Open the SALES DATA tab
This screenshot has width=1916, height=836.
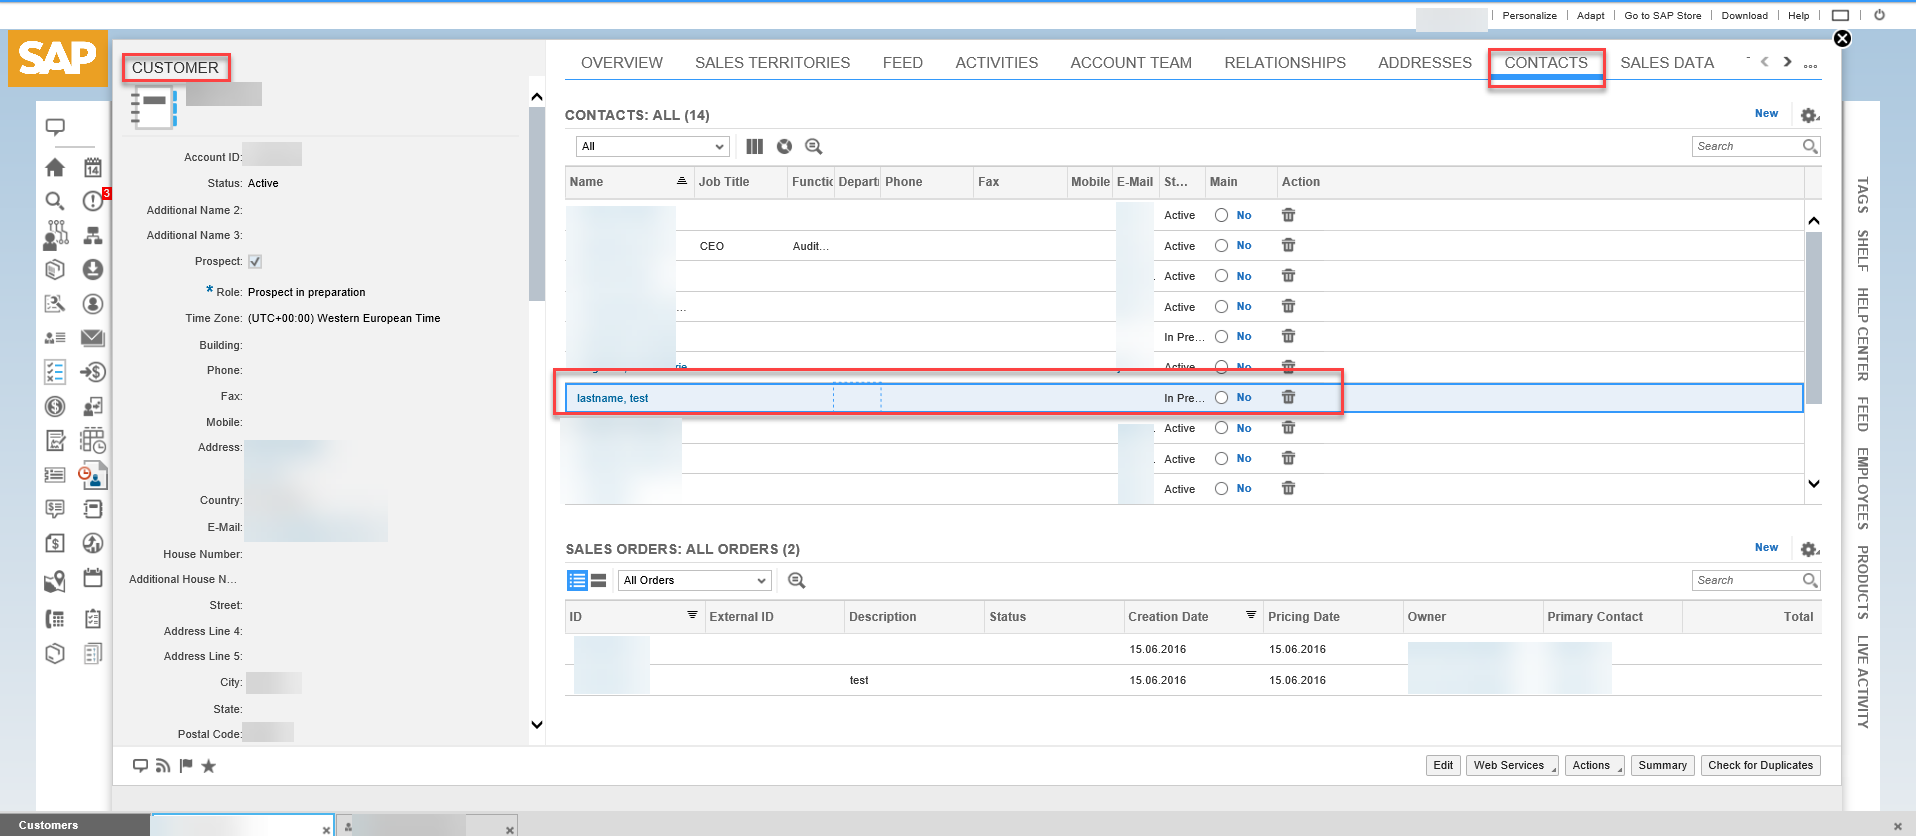[1667, 63]
